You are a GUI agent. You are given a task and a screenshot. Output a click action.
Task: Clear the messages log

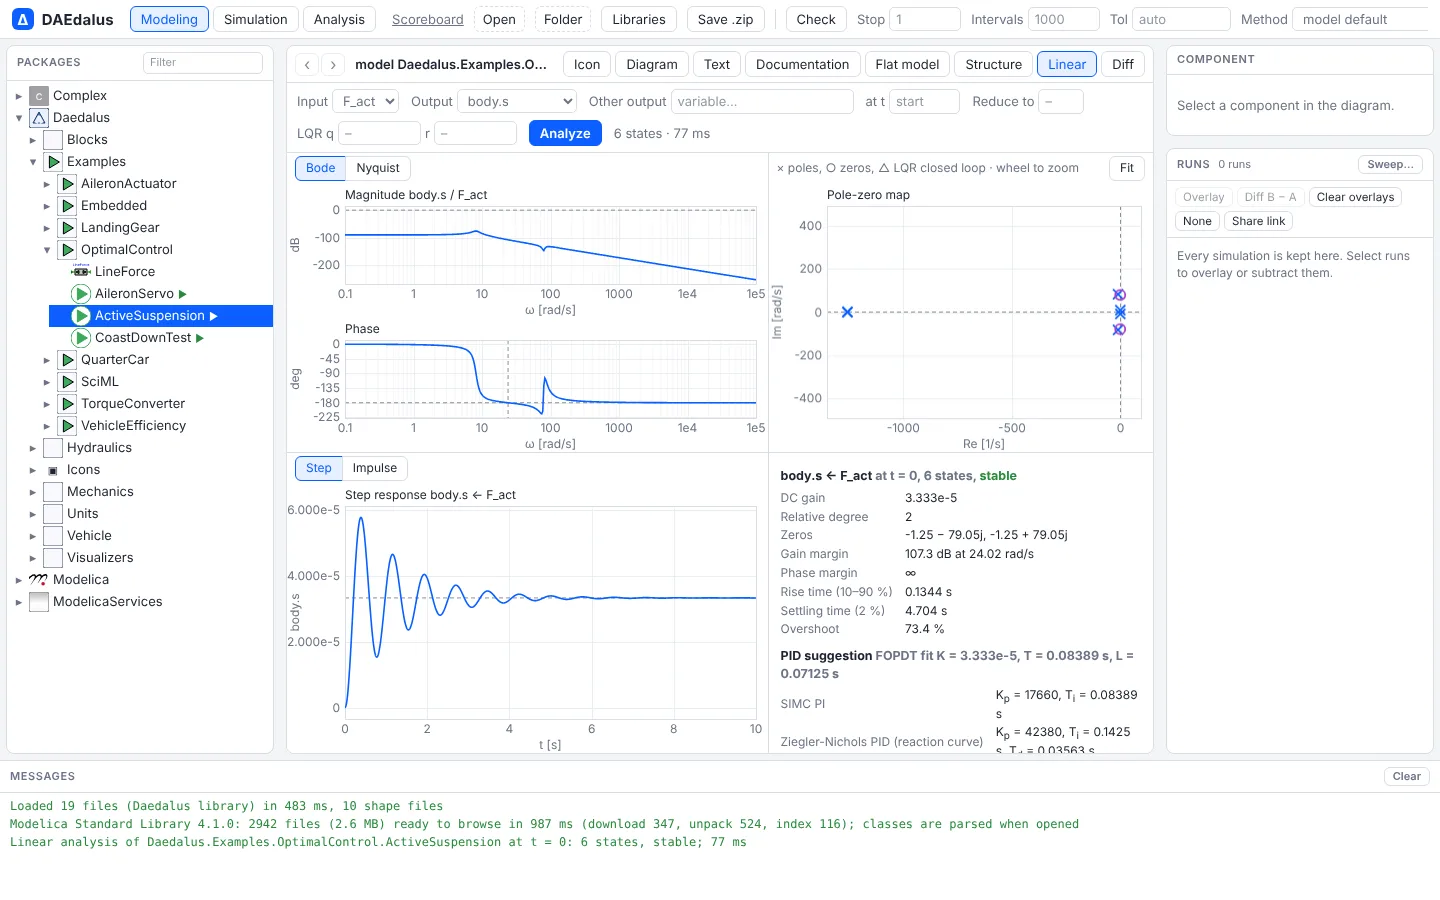point(1407,776)
